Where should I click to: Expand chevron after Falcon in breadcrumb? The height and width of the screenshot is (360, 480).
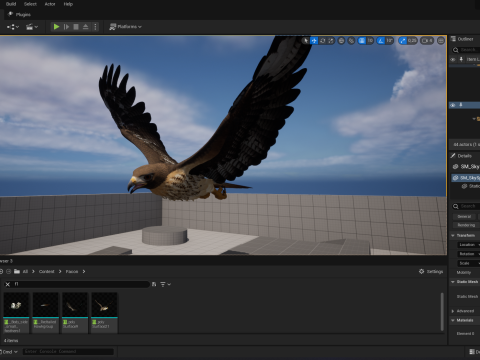(84, 271)
